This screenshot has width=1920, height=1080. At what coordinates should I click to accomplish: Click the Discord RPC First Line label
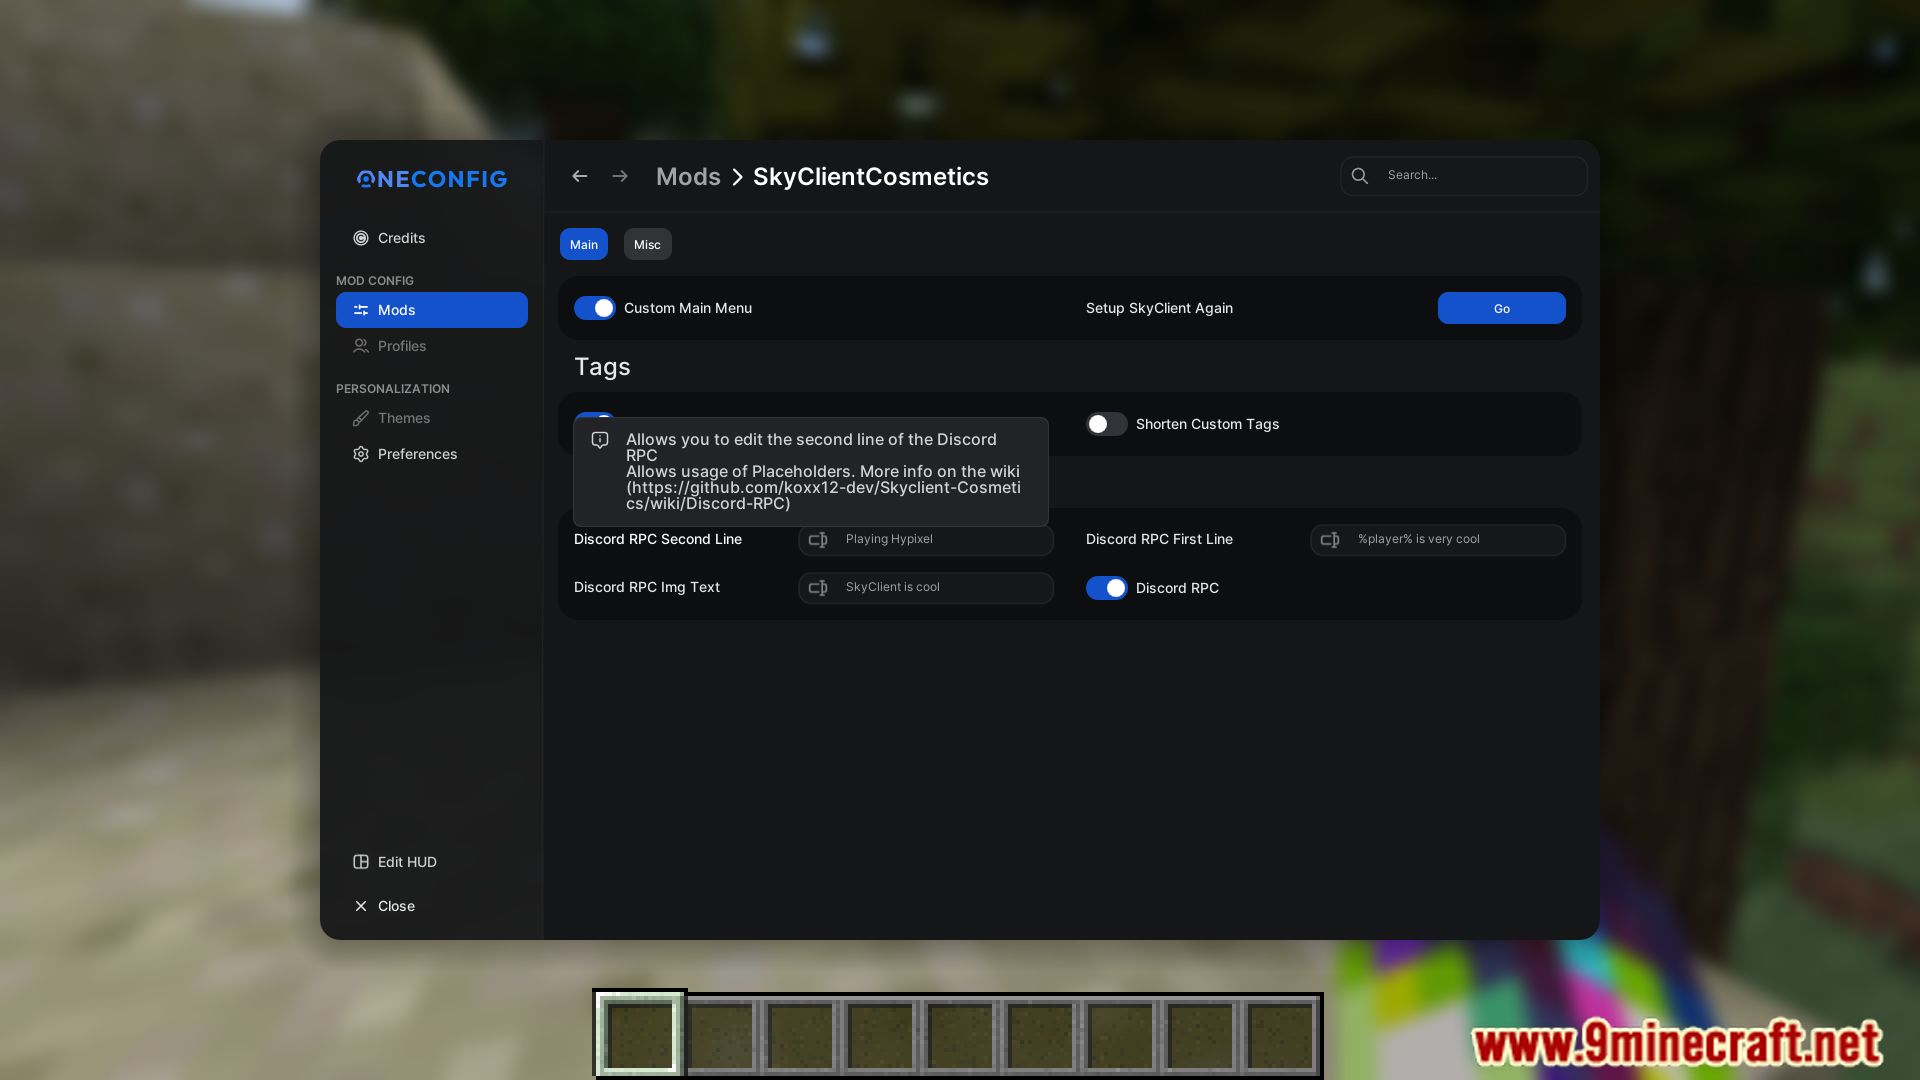pos(1159,539)
